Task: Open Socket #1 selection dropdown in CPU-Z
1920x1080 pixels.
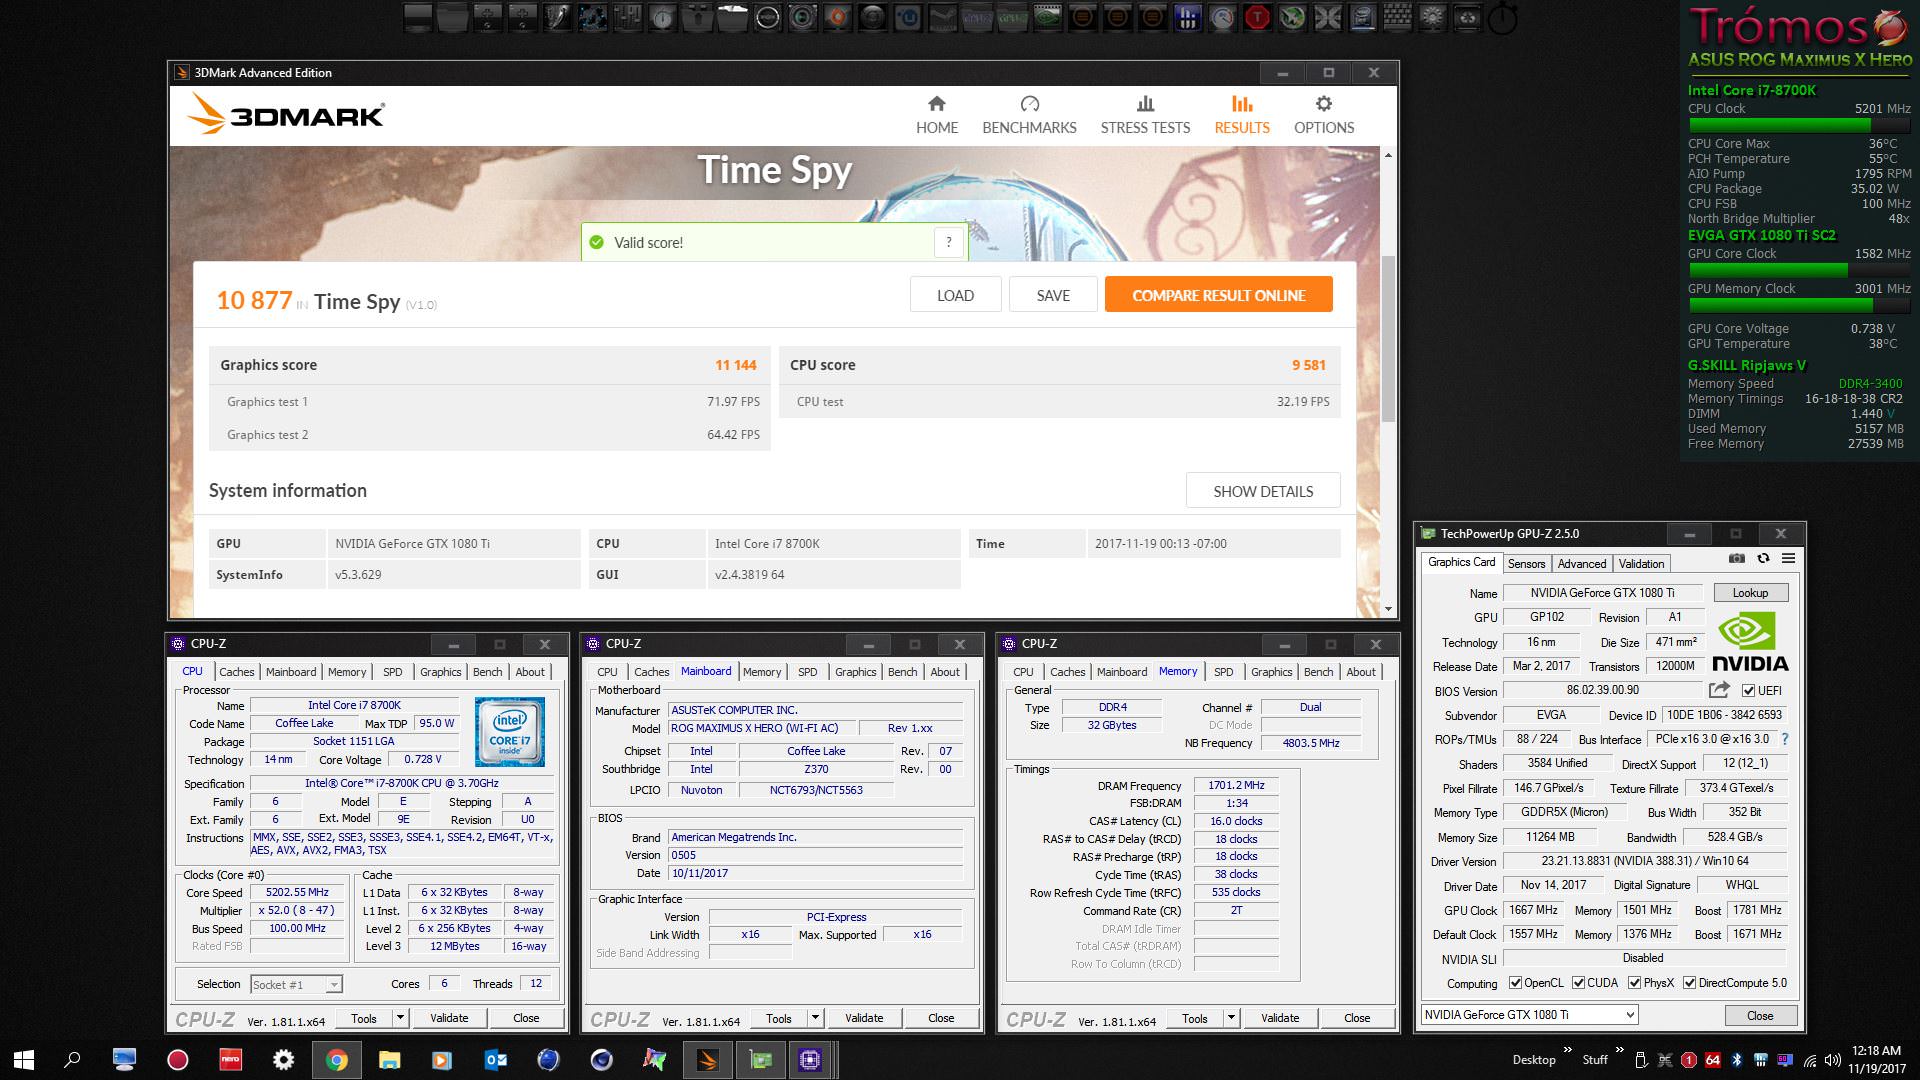Action: pos(296,985)
